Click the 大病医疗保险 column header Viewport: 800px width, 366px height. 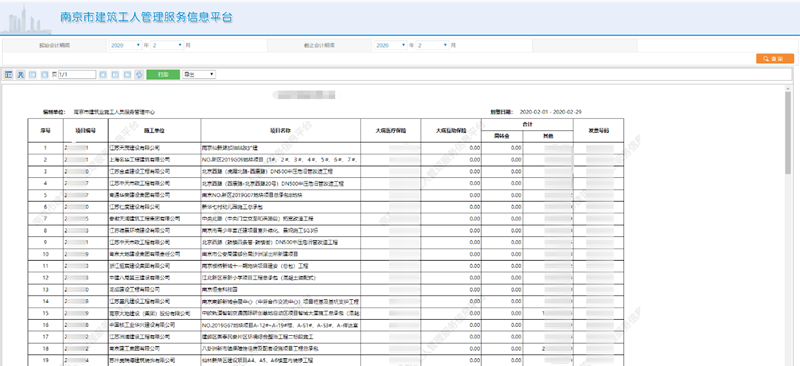[x=391, y=131]
